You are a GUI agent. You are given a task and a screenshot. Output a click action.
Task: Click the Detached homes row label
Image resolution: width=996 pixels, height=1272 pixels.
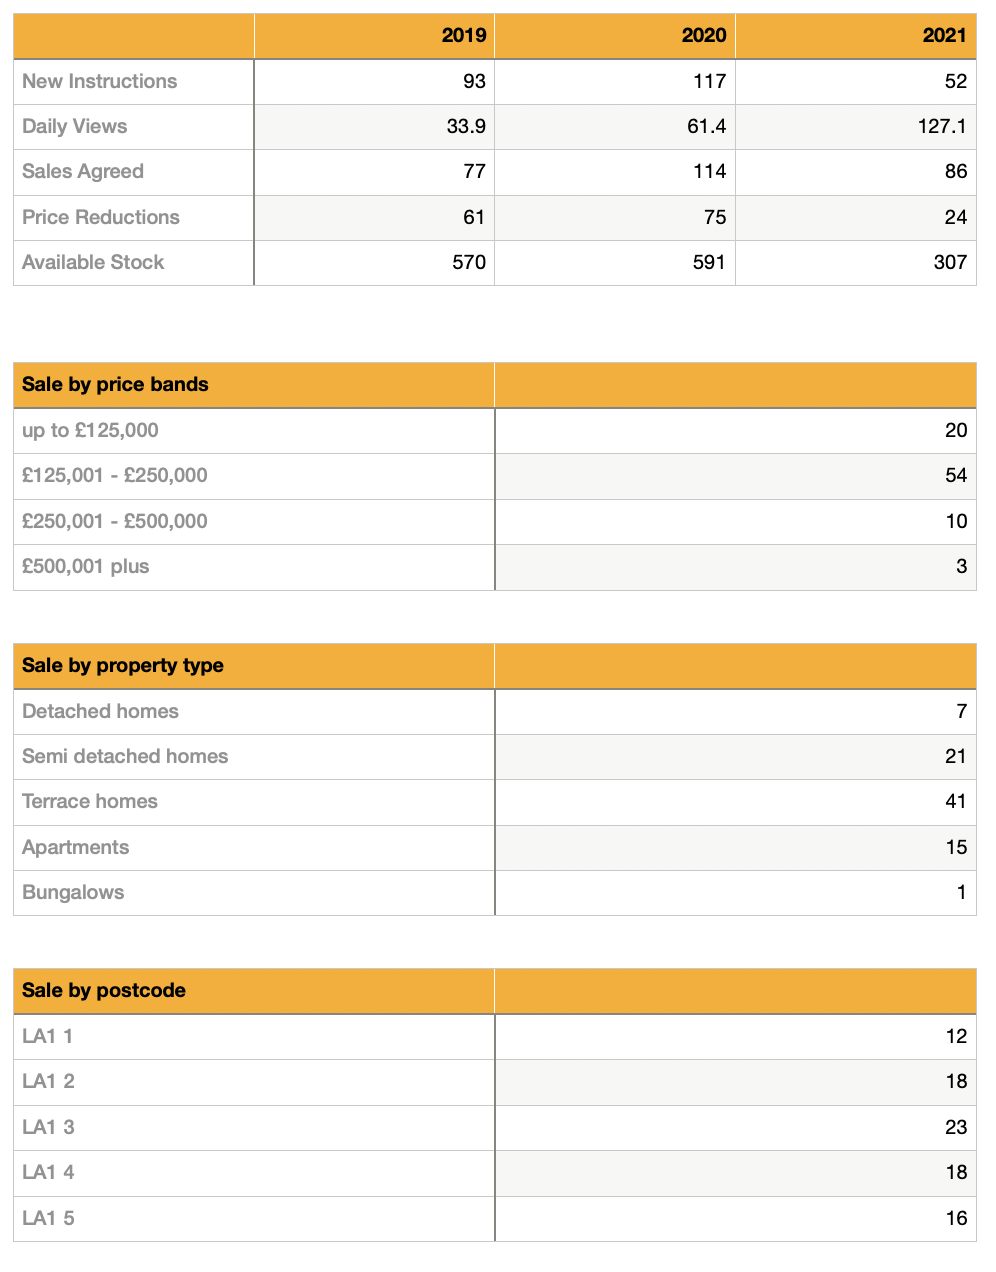point(100,712)
